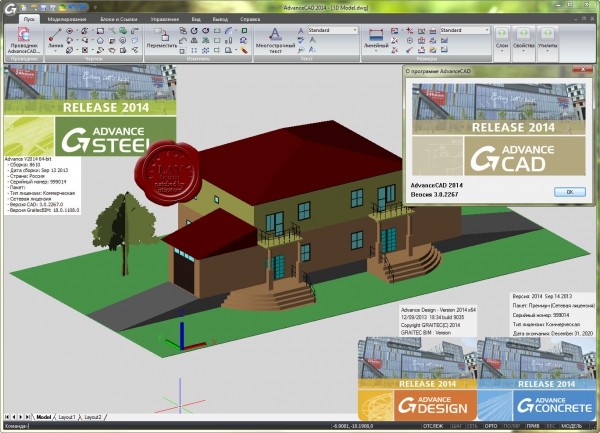Open the quick access toolbar customize arrow
Viewport: 600px width, 433px height.
coord(95,7)
